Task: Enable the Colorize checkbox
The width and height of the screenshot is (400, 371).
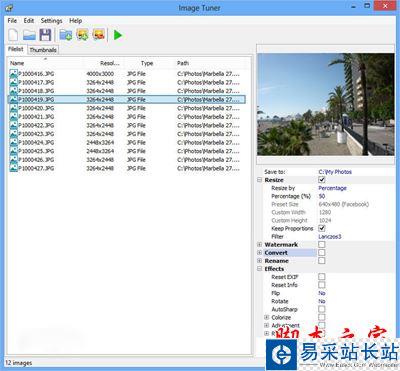Action: 322,317
